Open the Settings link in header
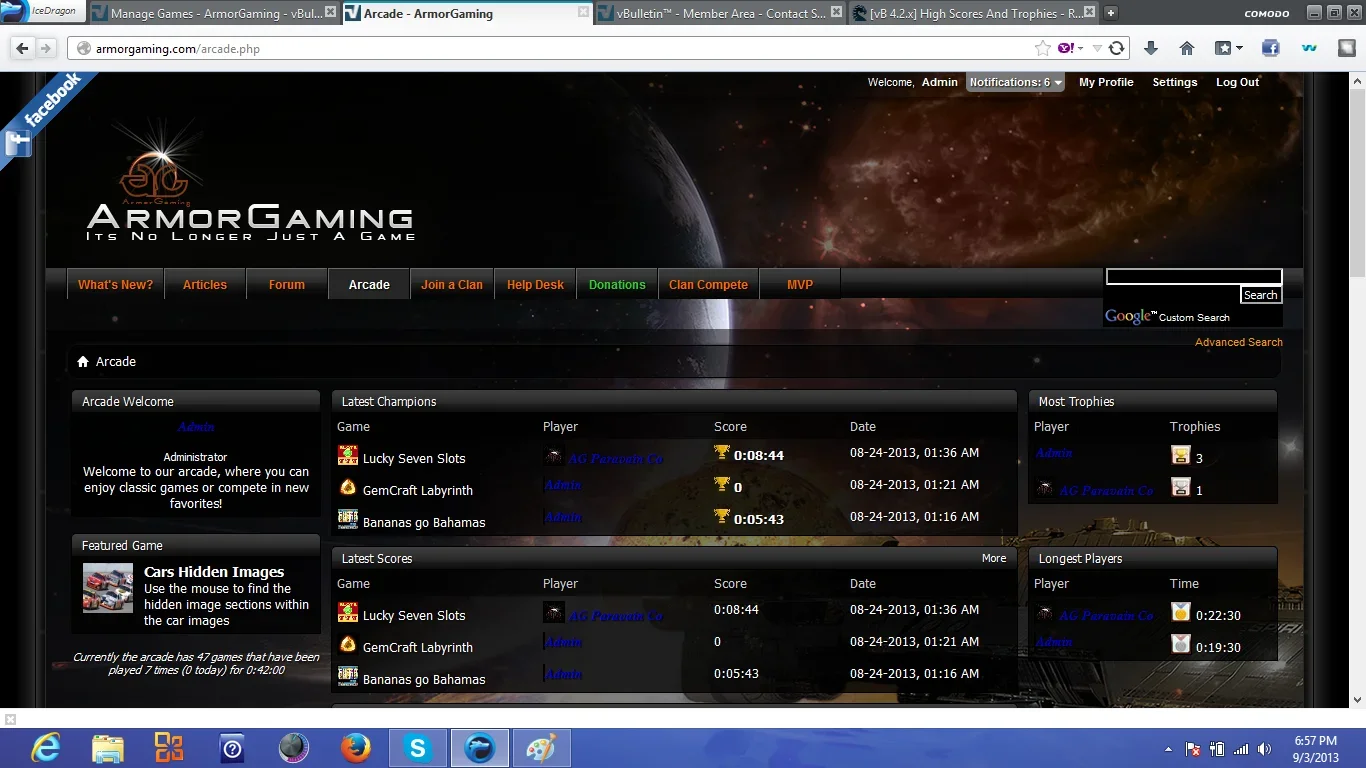The height and width of the screenshot is (768, 1366). [x=1175, y=82]
